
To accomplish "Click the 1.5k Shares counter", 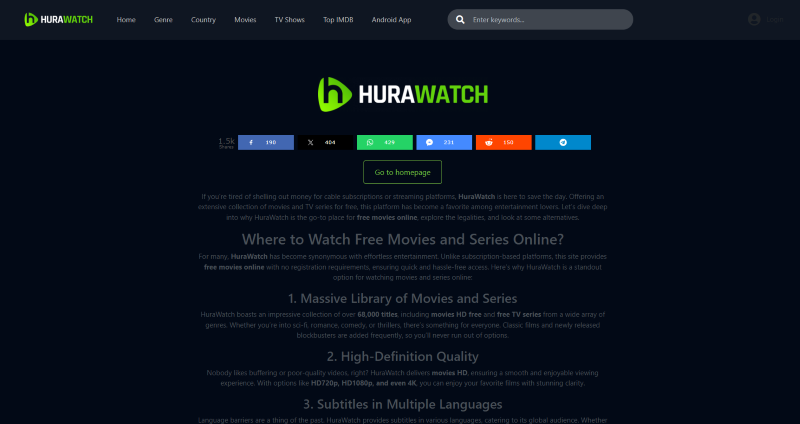I will point(227,142).
